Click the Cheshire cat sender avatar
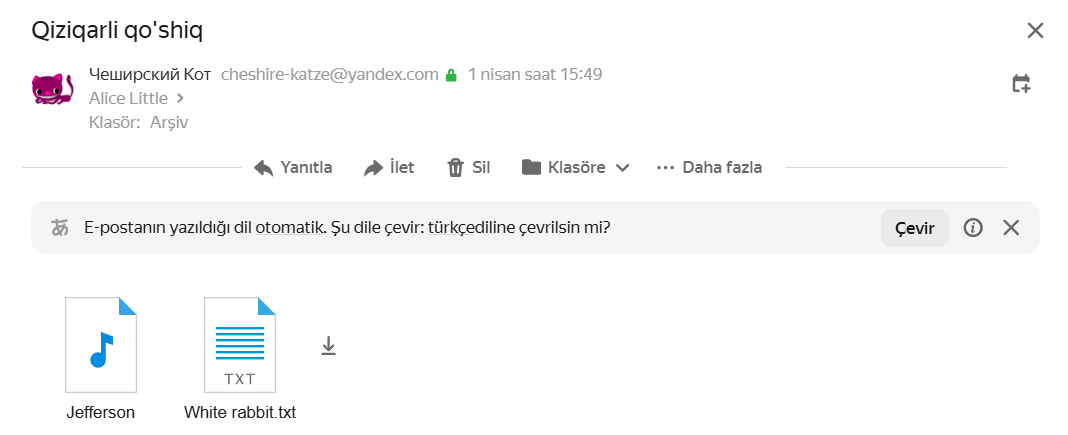The height and width of the screenshot is (435, 1068). pyautogui.click(x=52, y=89)
